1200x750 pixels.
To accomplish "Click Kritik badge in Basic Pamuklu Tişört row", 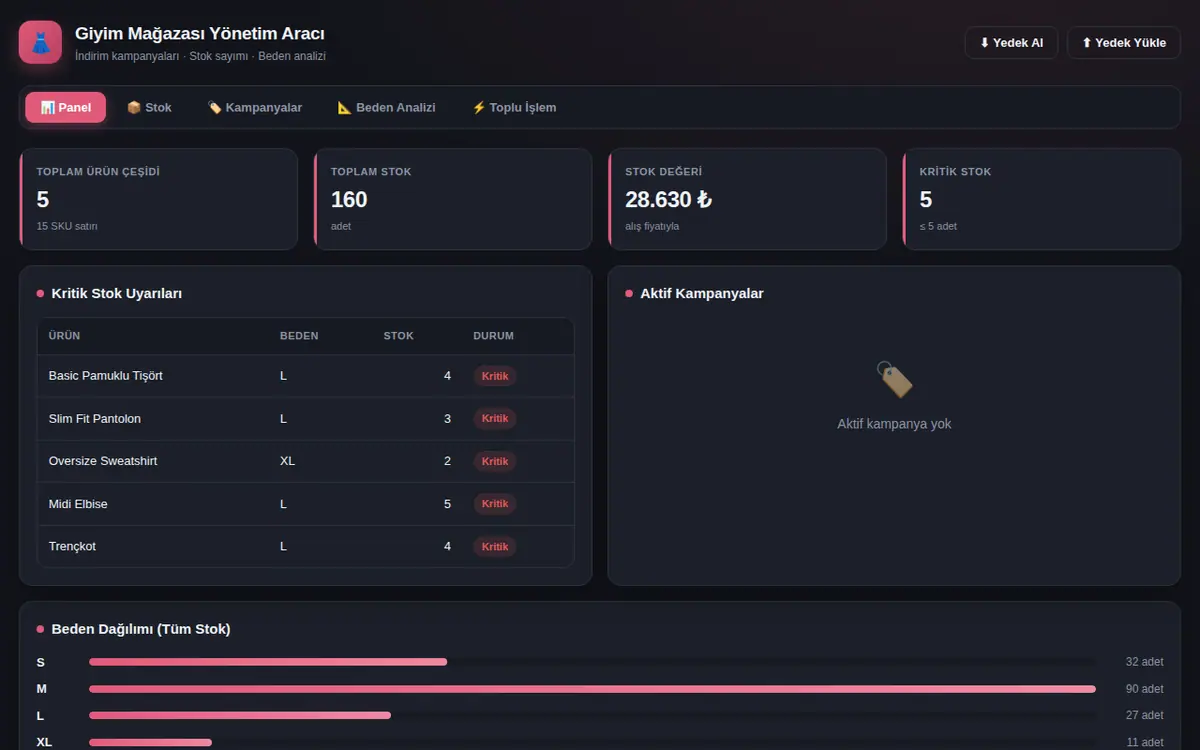I will click(x=495, y=376).
